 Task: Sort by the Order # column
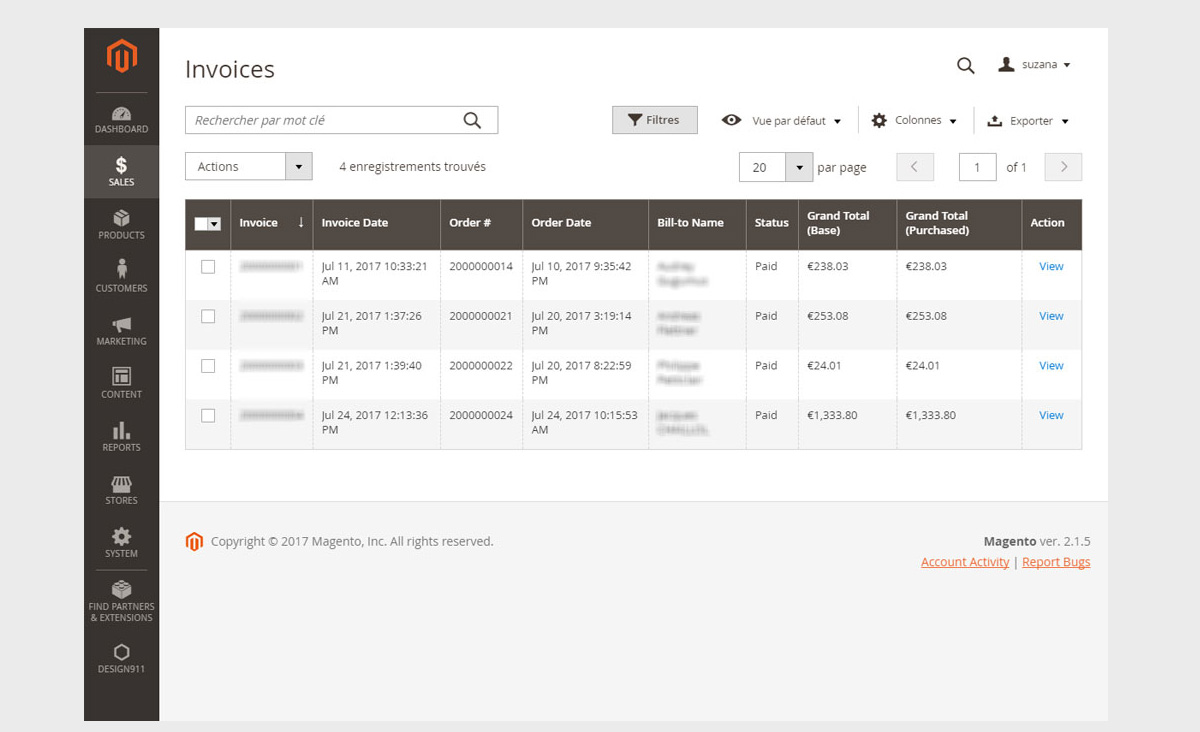(x=481, y=223)
